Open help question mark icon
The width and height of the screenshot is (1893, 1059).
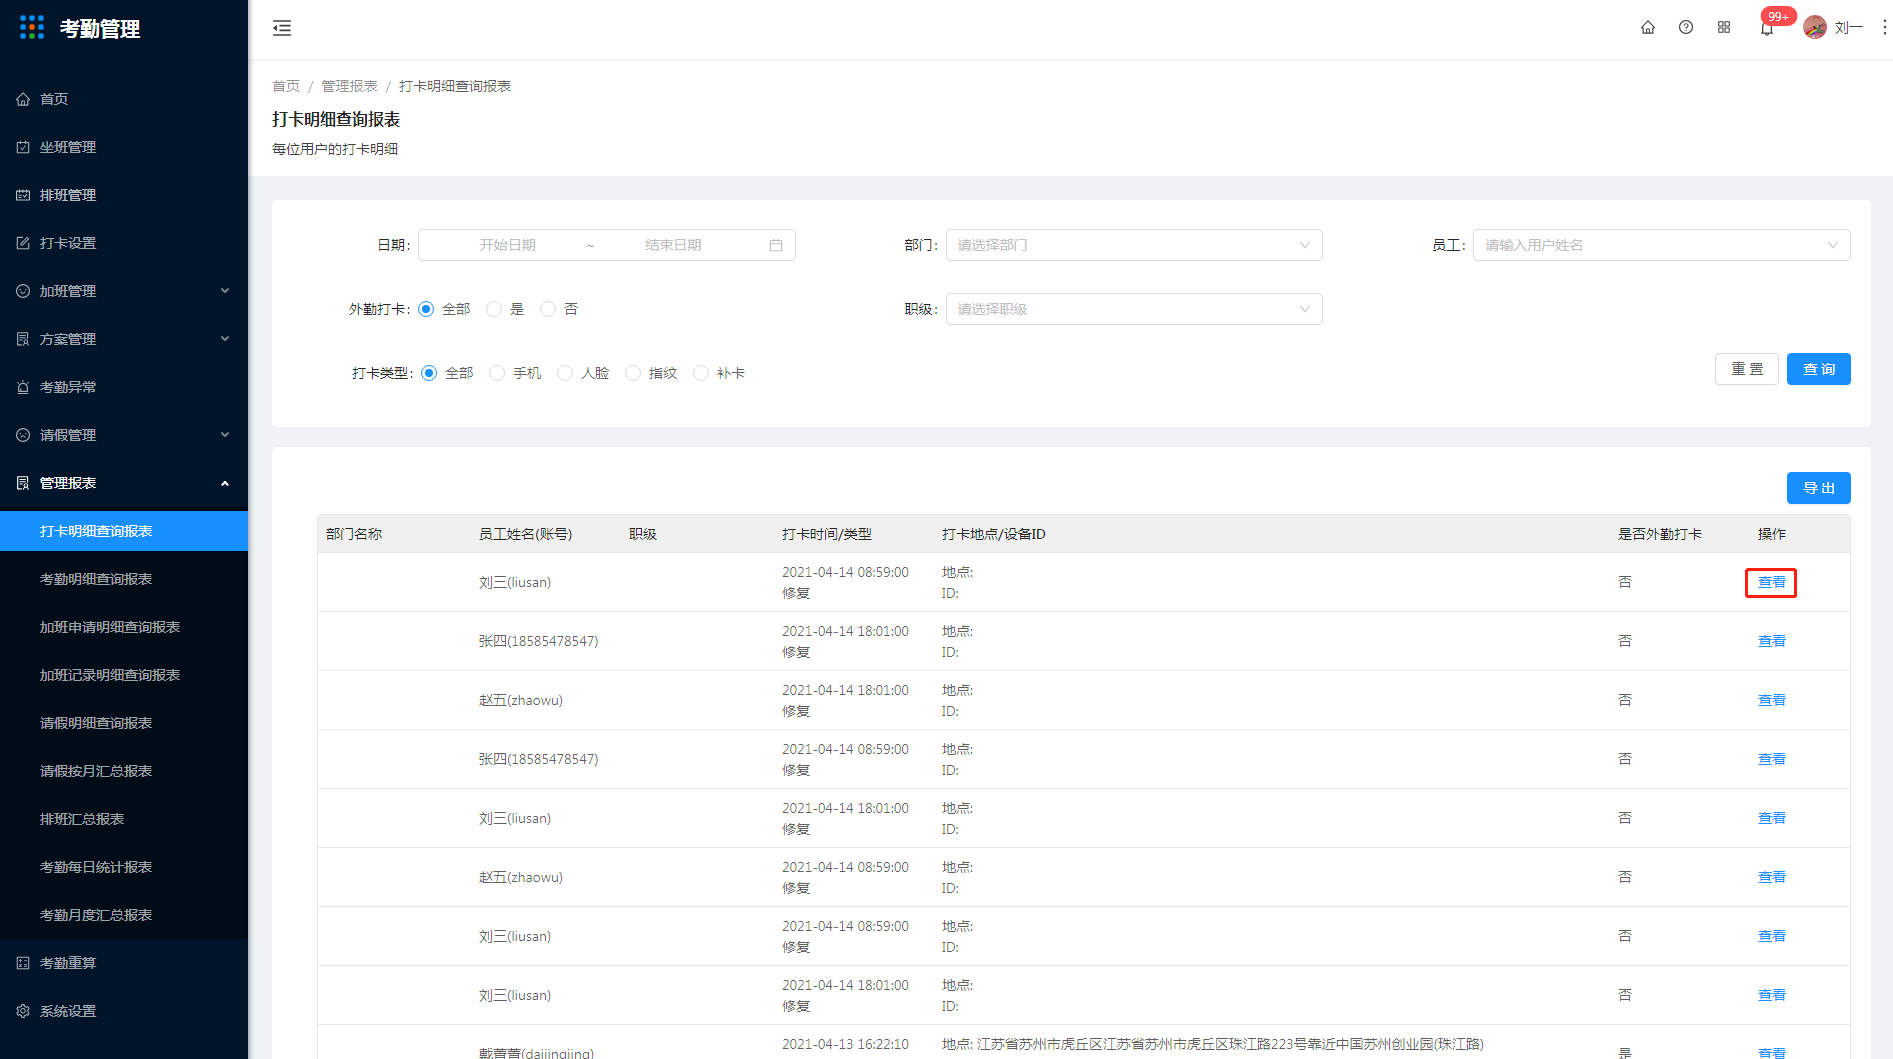click(1686, 28)
